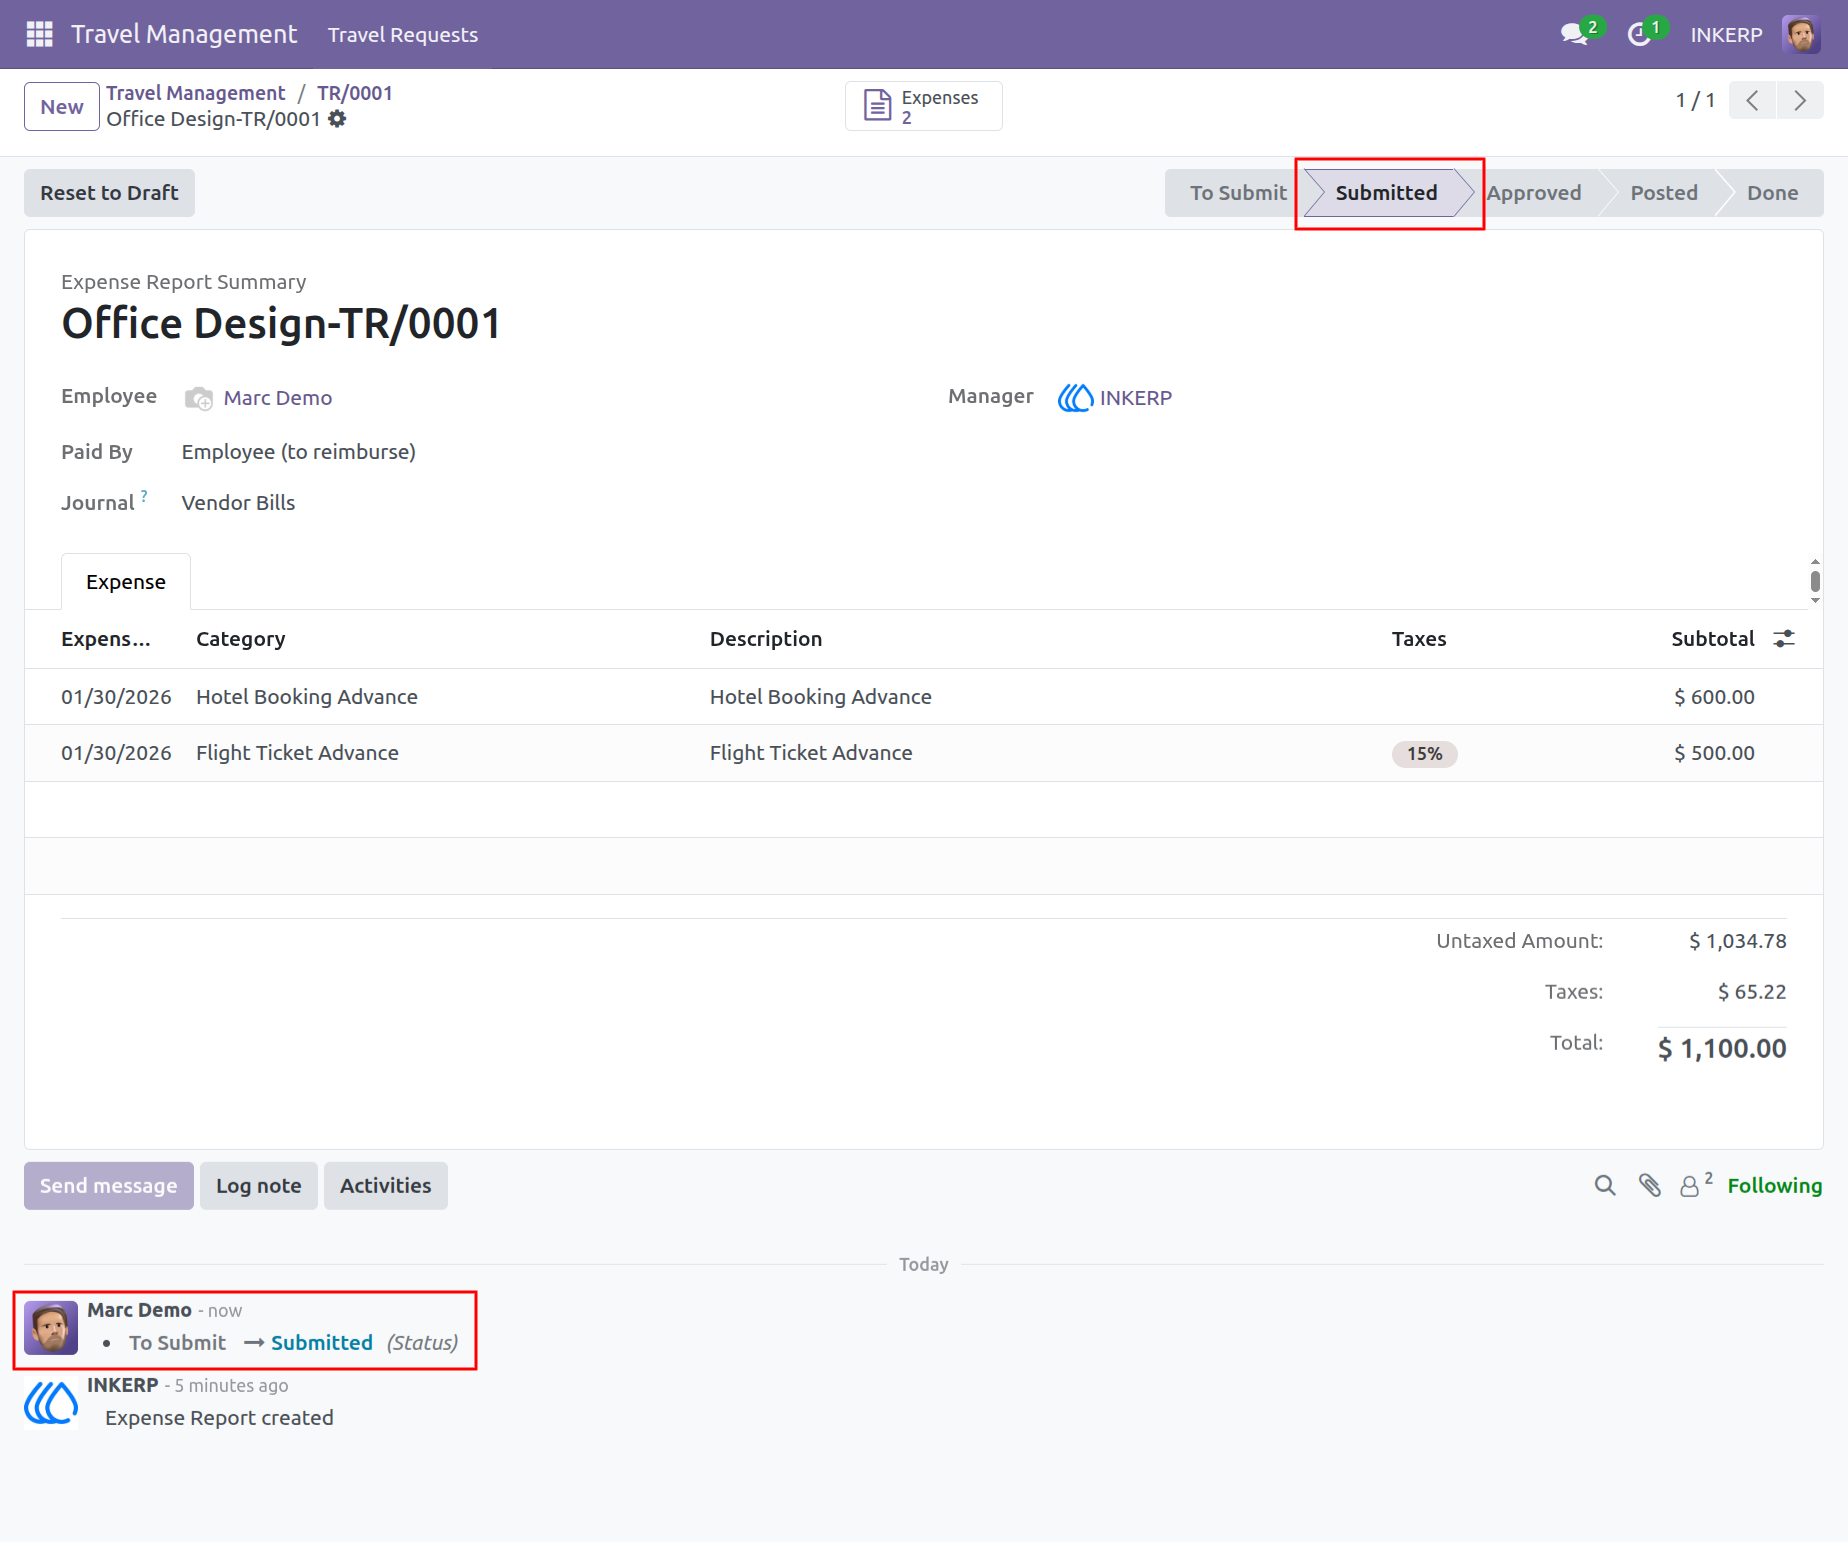Open Travel Requests menu

pyautogui.click(x=403, y=34)
